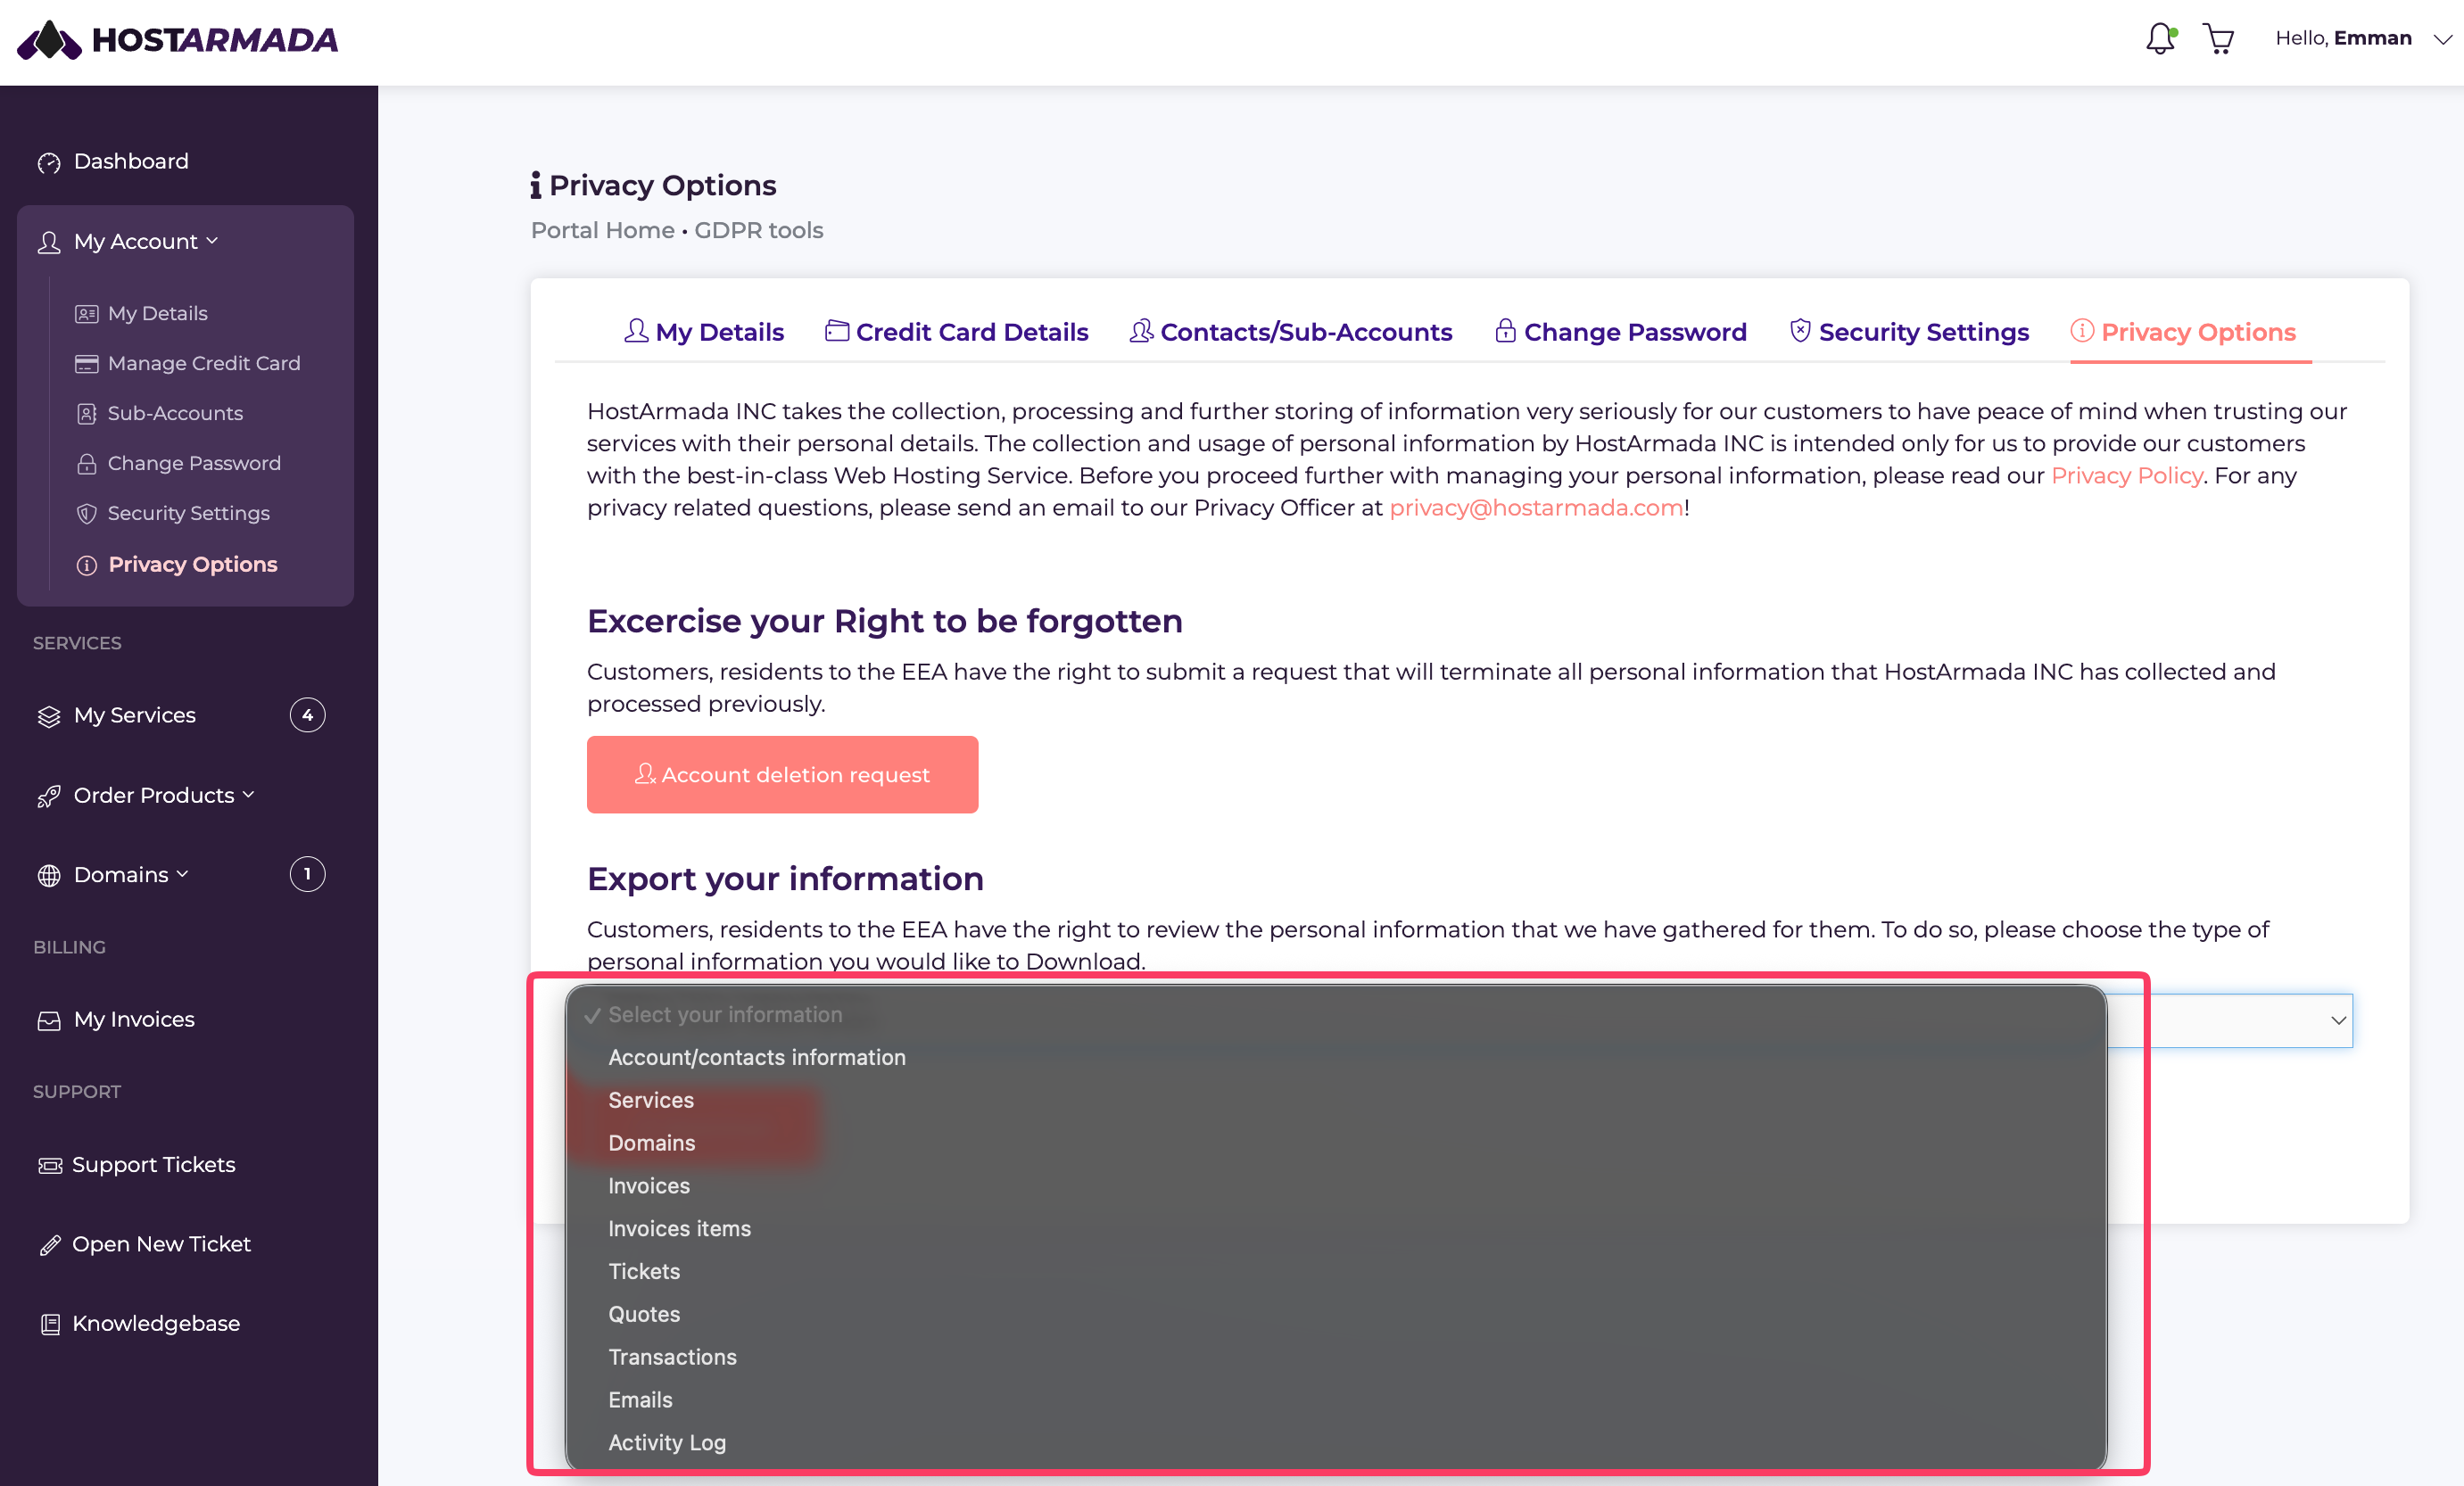The width and height of the screenshot is (2464, 1486).
Task: Click the Open New Ticket pencil icon
Action: 49,1245
